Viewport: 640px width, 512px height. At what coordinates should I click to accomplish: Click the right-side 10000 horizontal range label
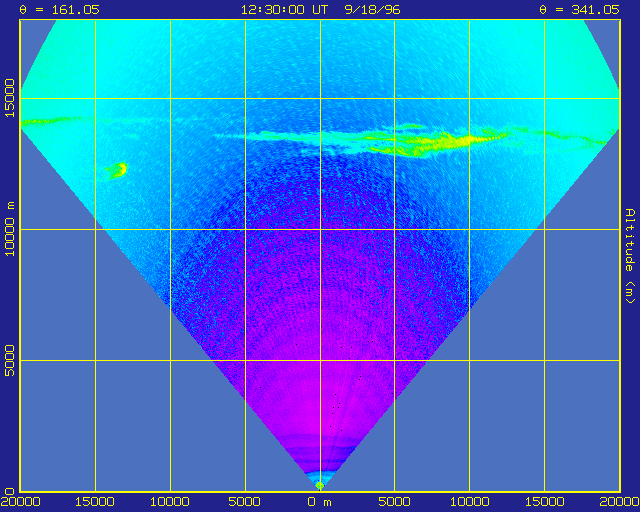[x=469, y=502]
